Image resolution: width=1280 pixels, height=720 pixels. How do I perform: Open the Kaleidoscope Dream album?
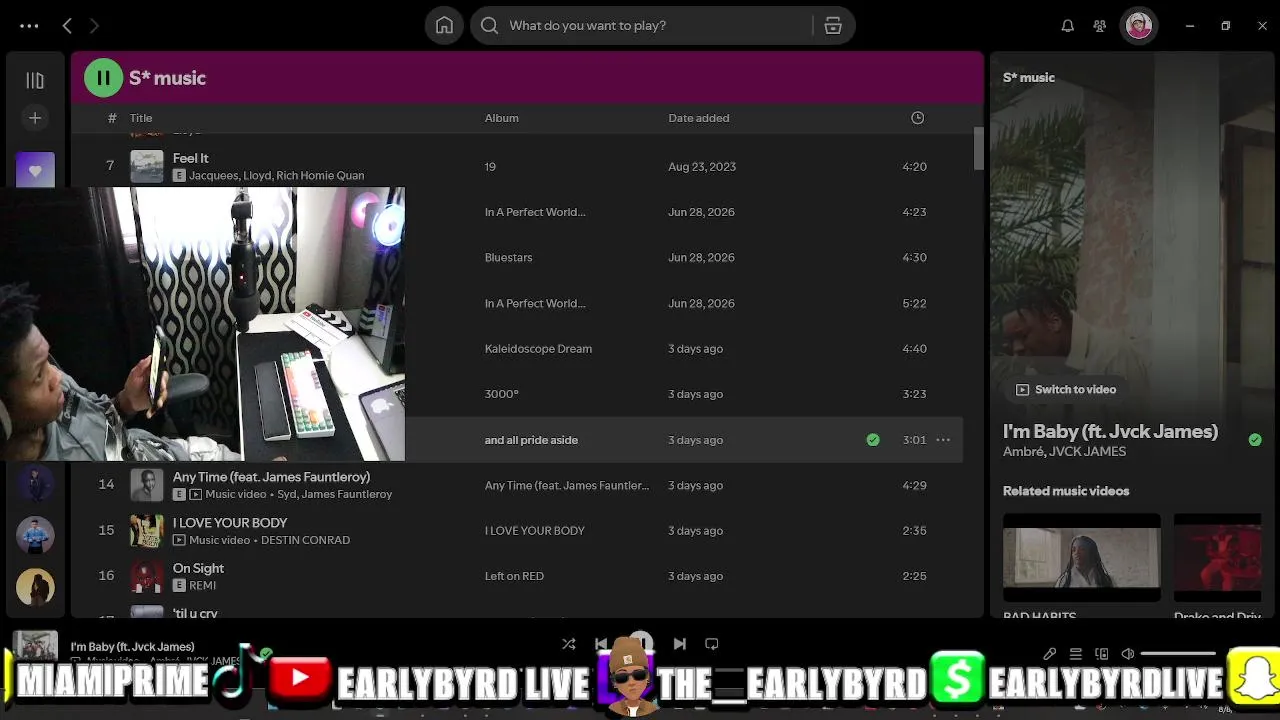click(x=538, y=349)
